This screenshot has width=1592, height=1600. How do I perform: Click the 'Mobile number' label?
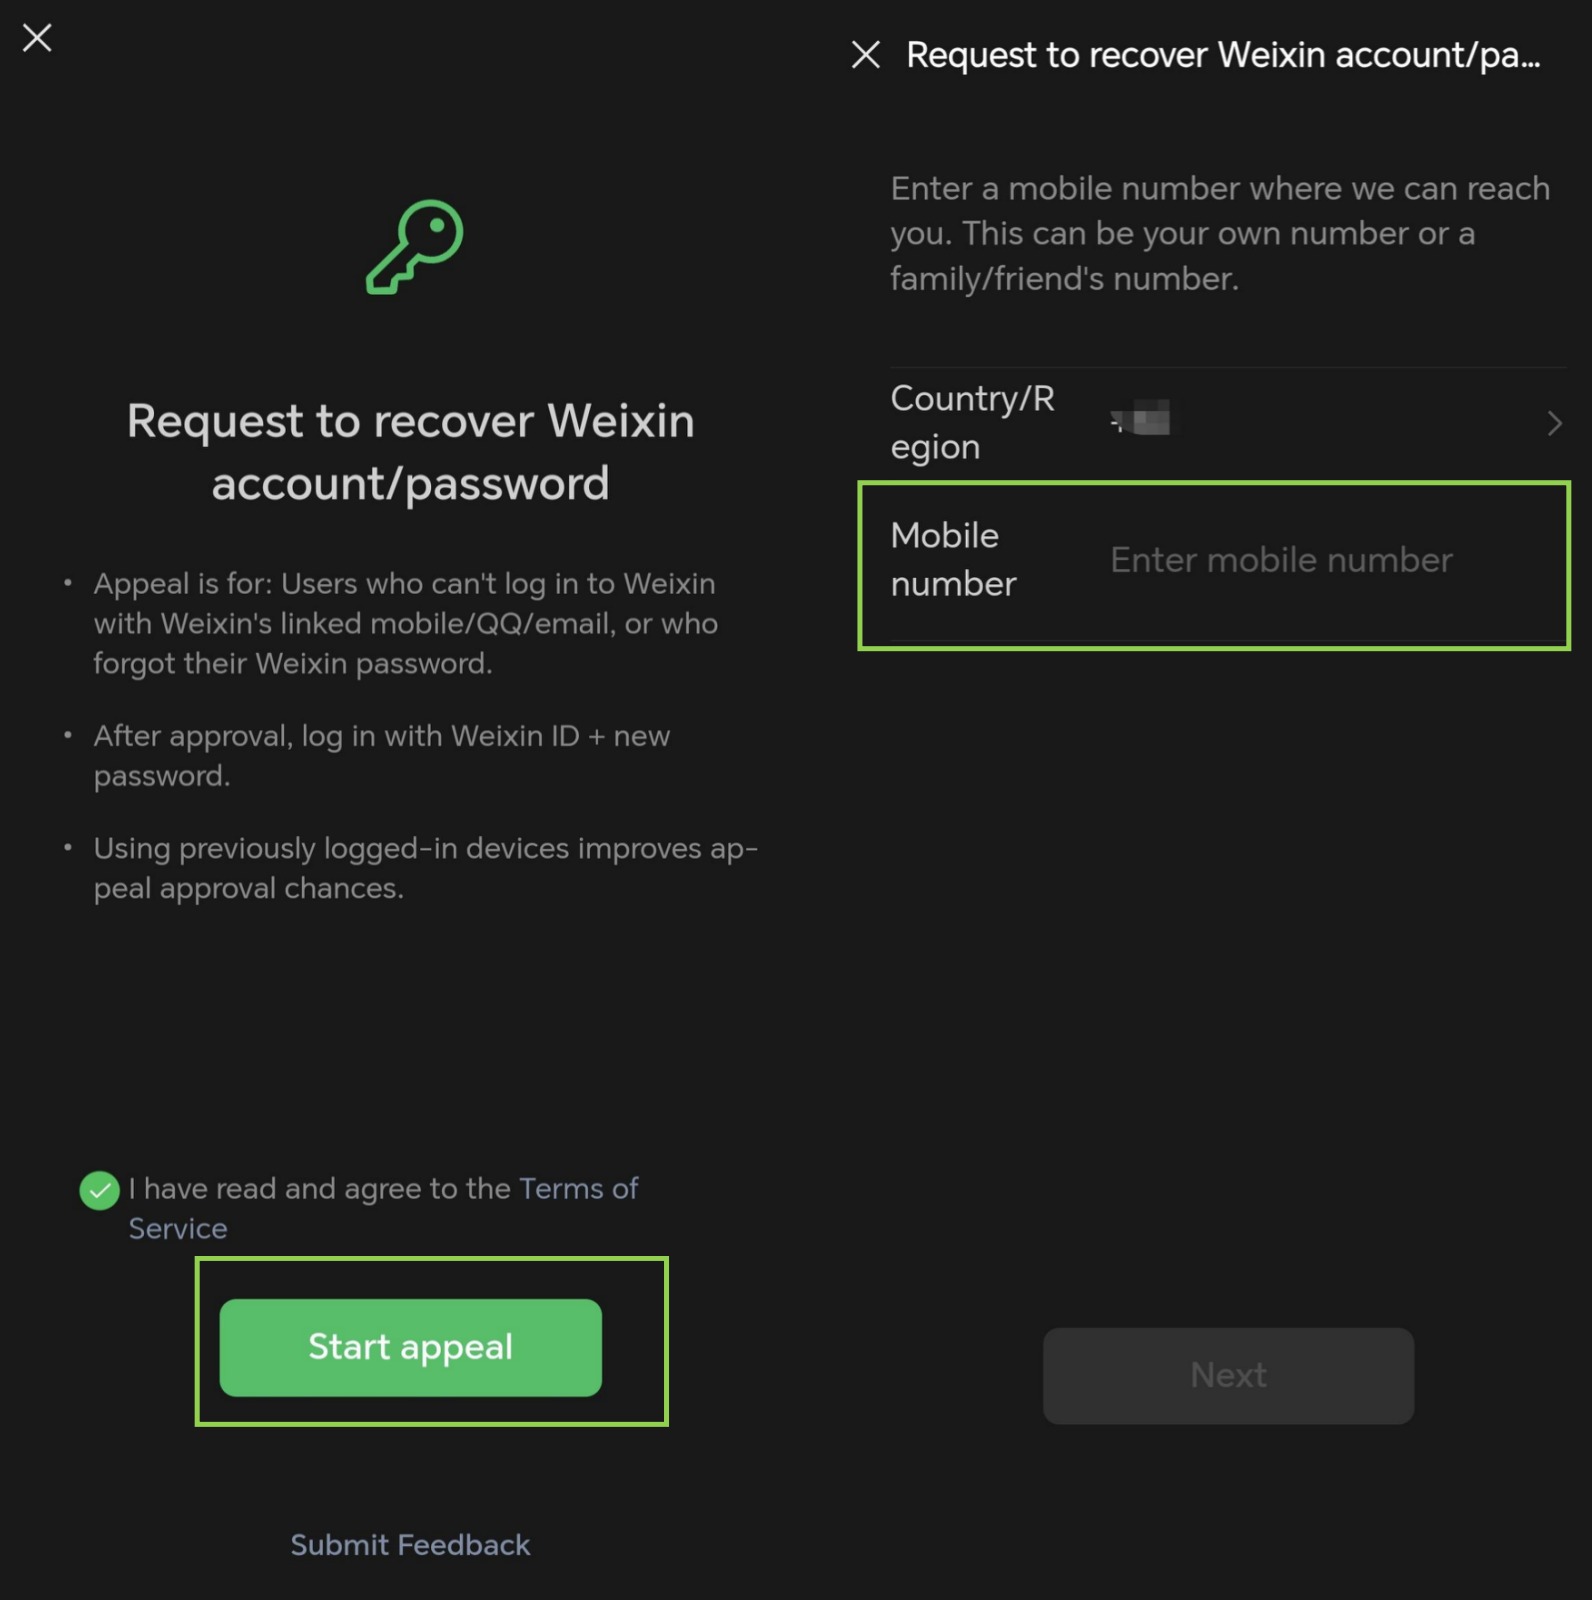pyautogui.click(x=953, y=560)
